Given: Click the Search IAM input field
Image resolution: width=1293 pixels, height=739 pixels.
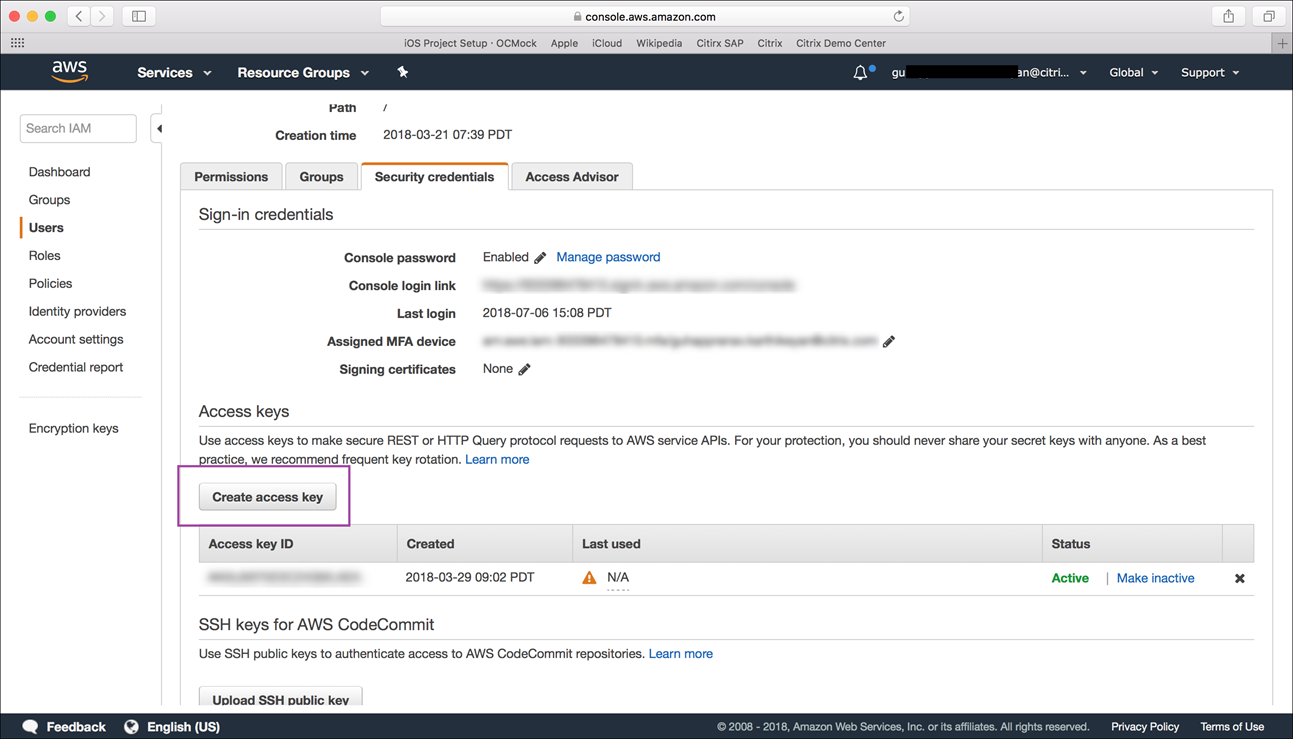Looking at the screenshot, I should tap(78, 128).
